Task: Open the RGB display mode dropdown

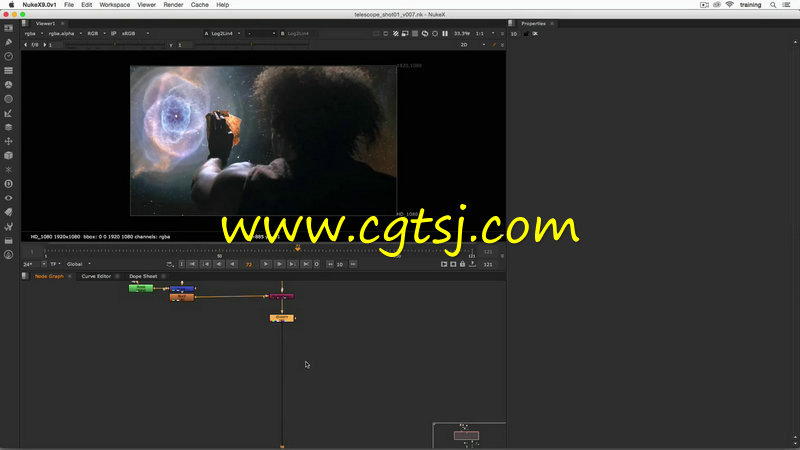Action: tap(96, 34)
